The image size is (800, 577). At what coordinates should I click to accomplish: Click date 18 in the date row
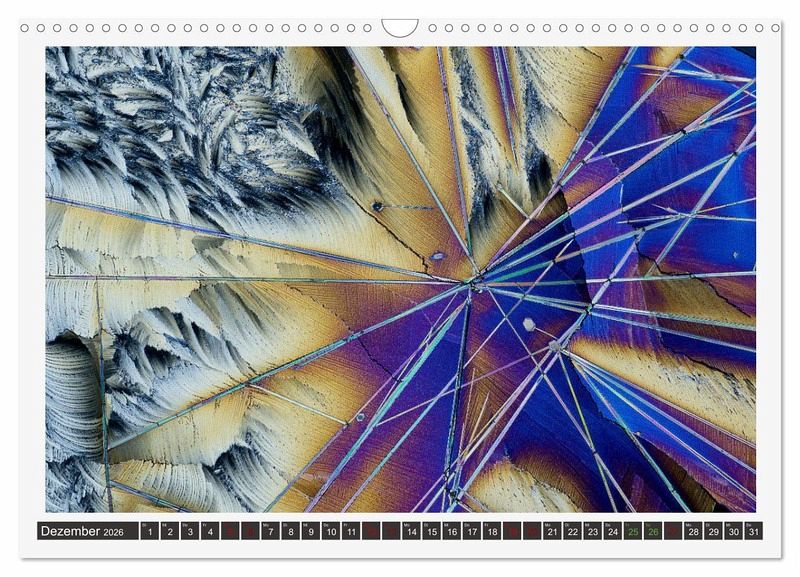491,532
